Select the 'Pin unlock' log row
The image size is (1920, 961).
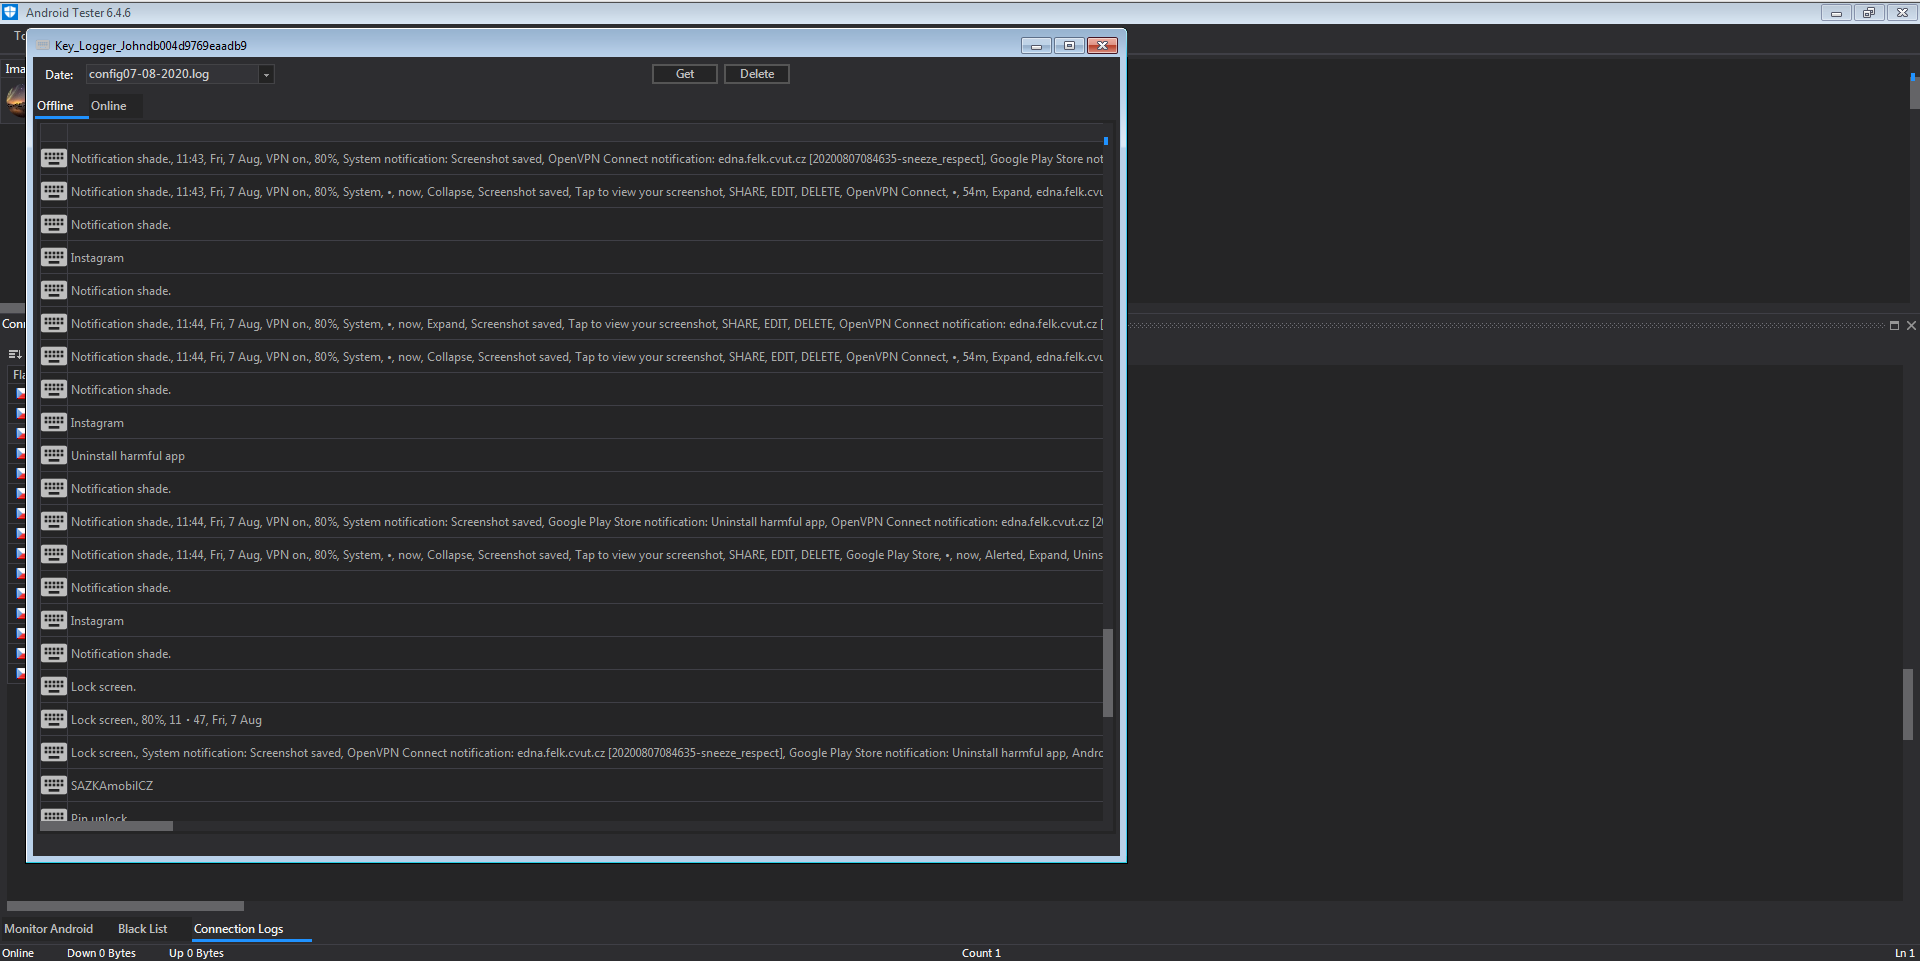click(x=571, y=813)
